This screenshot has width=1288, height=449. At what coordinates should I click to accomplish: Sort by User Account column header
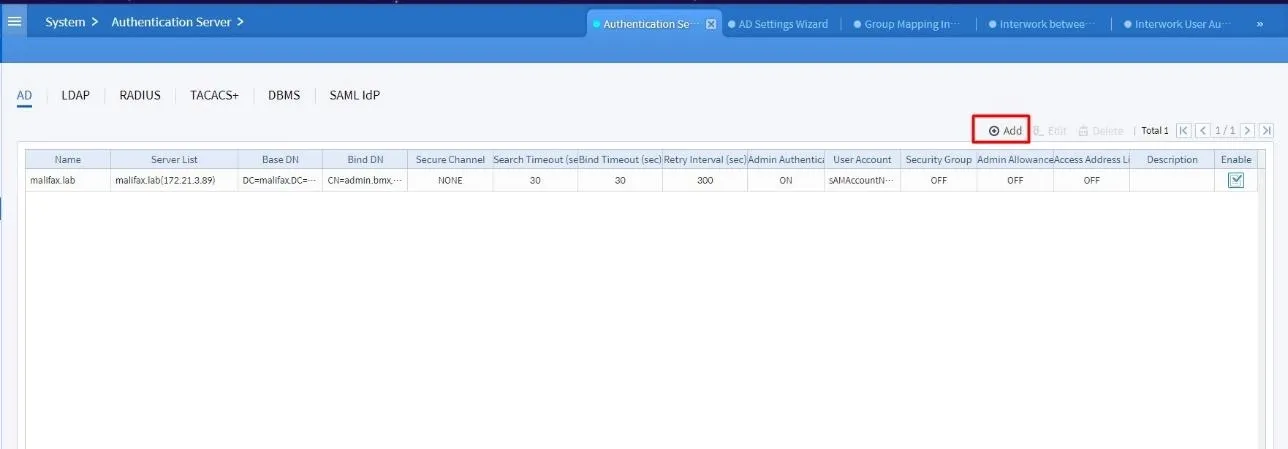863,160
